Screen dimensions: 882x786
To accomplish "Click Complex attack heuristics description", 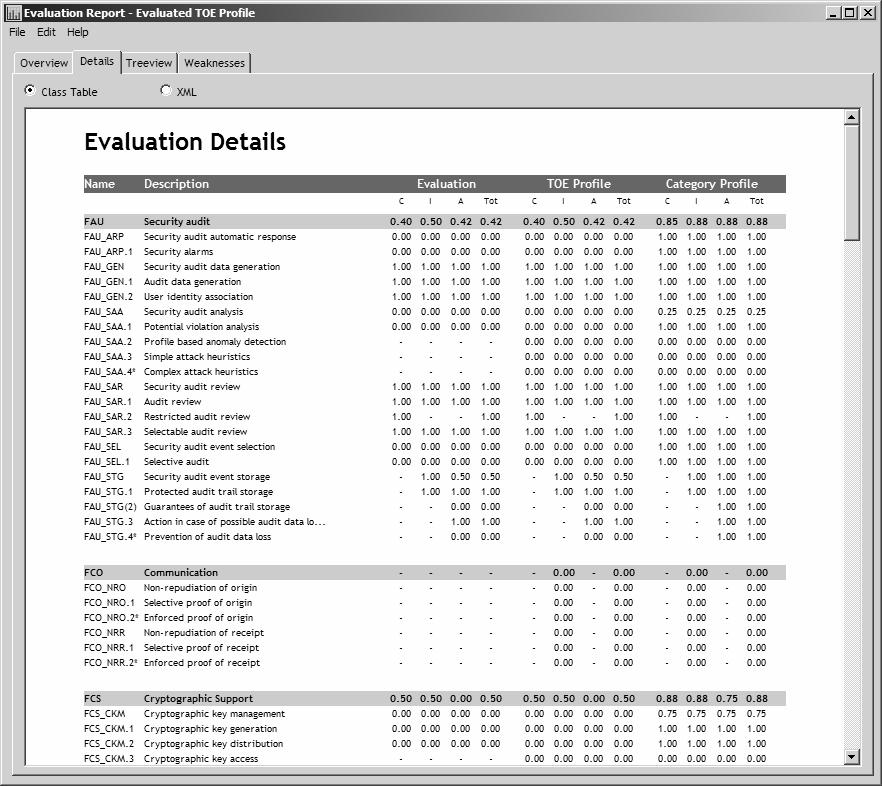I will [x=201, y=372].
